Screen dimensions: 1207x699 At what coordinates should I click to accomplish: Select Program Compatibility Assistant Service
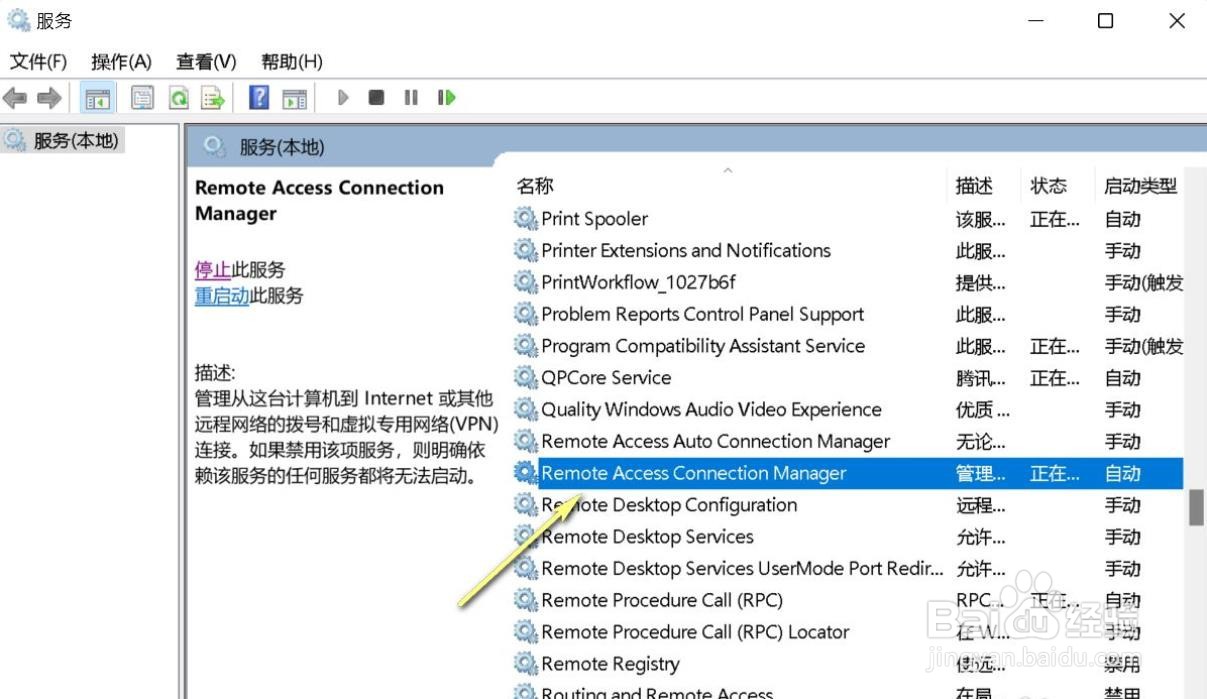pyautogui.click(x=847, y=346)
